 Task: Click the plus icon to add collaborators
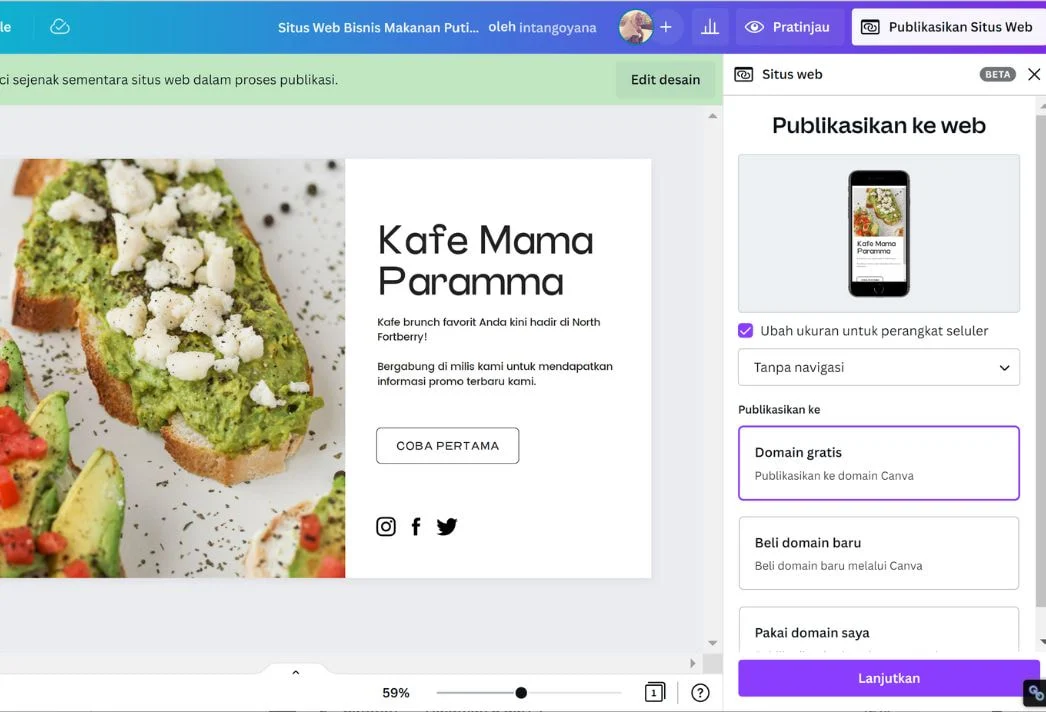point(666,27)
